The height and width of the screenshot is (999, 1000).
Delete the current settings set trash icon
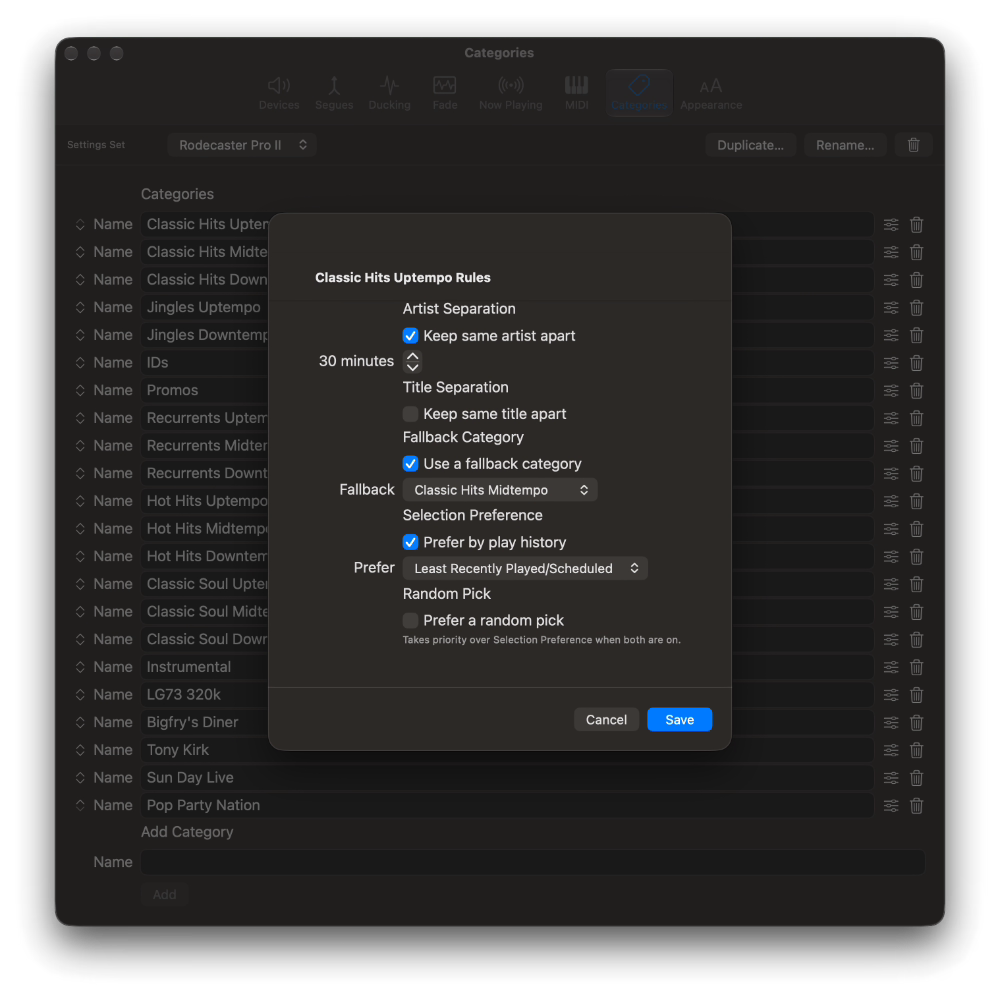tap(913, 145)
